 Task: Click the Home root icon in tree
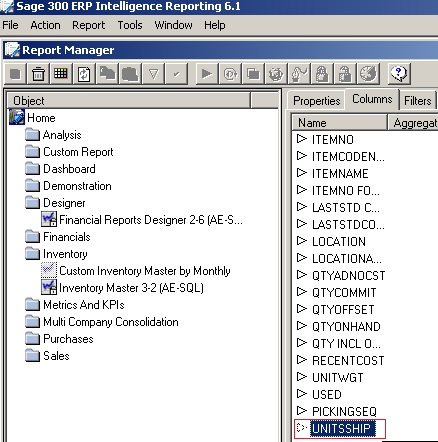coord(17,117)
